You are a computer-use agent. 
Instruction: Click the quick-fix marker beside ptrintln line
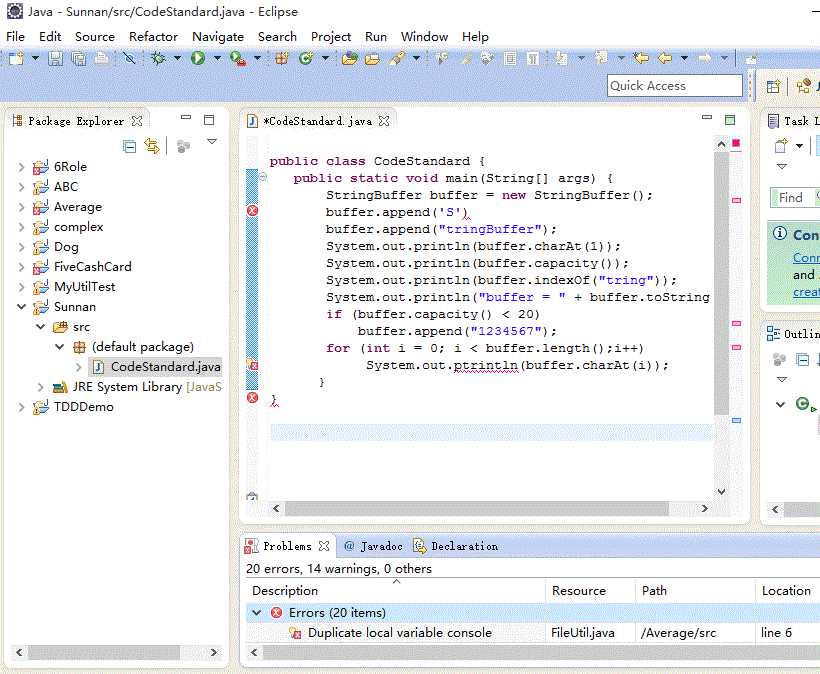(x=252, y=364)
